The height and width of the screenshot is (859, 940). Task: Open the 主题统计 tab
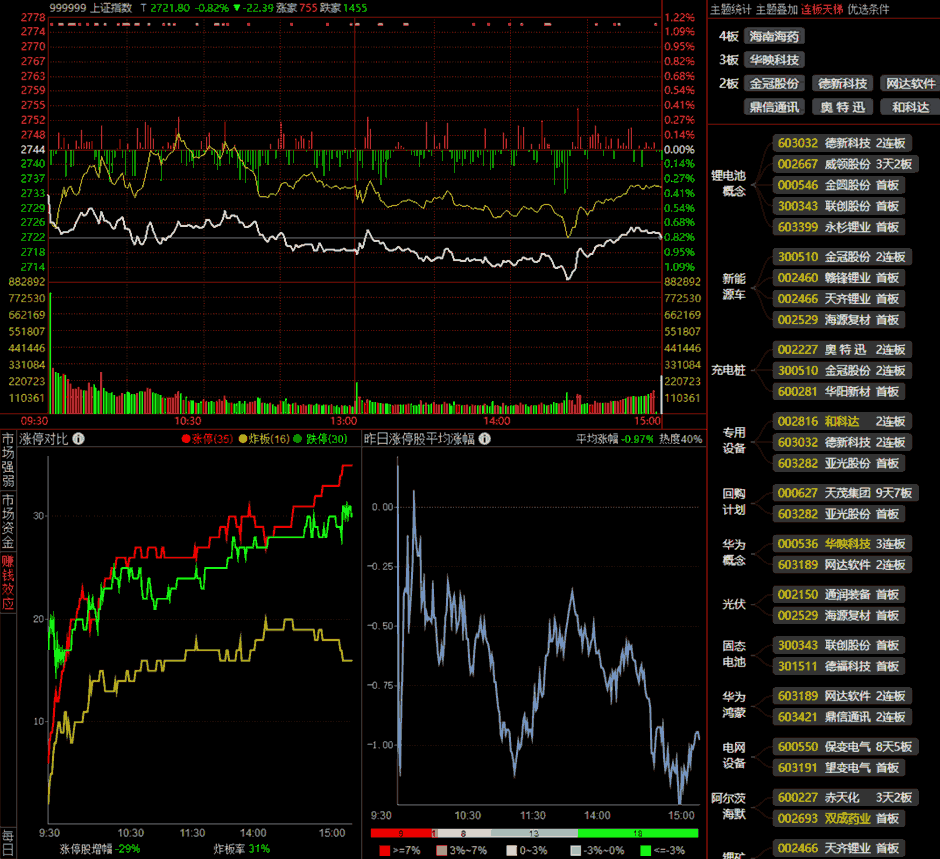click(x=731, y=9)
